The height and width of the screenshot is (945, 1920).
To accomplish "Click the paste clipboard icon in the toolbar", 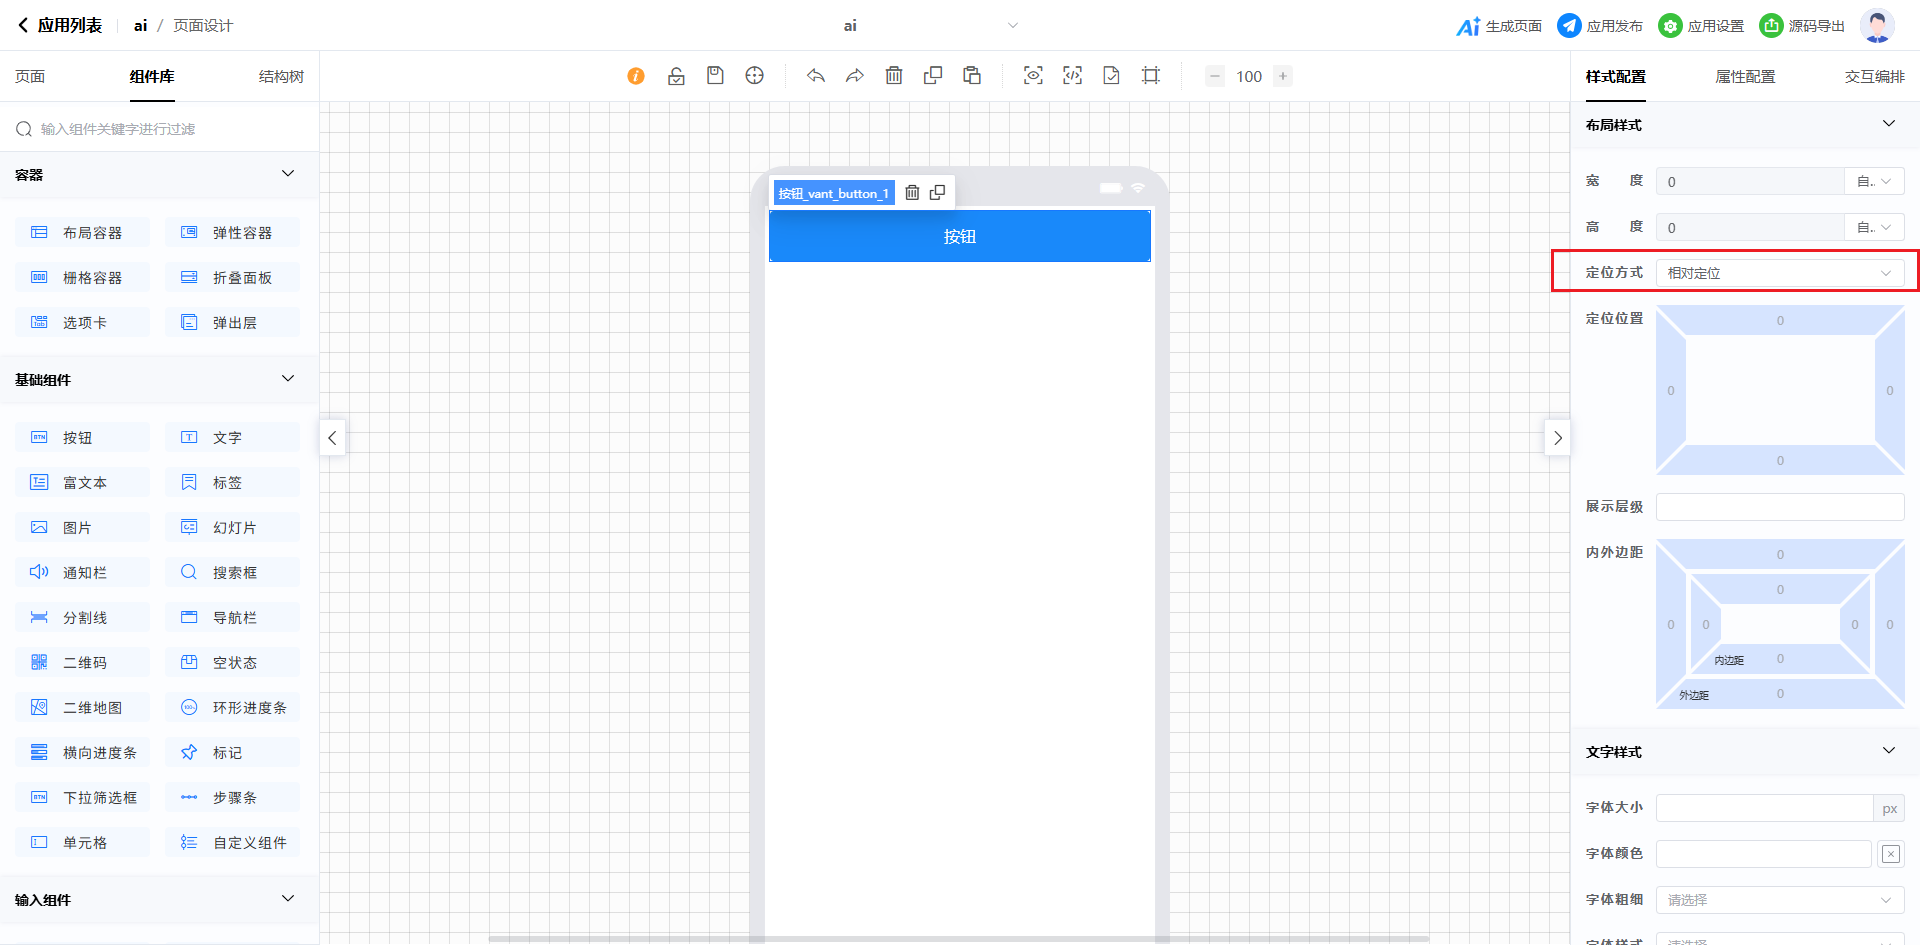I will [x=972, y=76].
